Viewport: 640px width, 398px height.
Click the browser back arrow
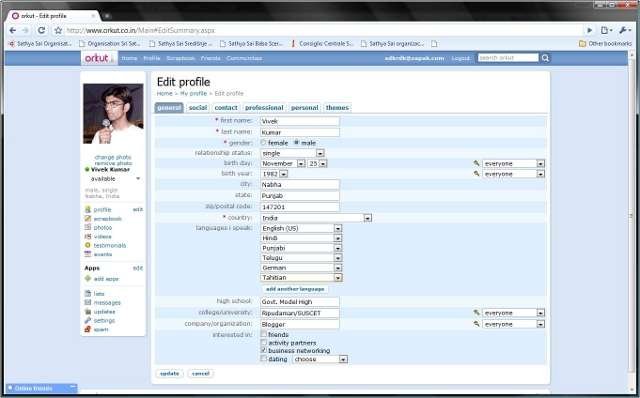click(x=13, y=30)
